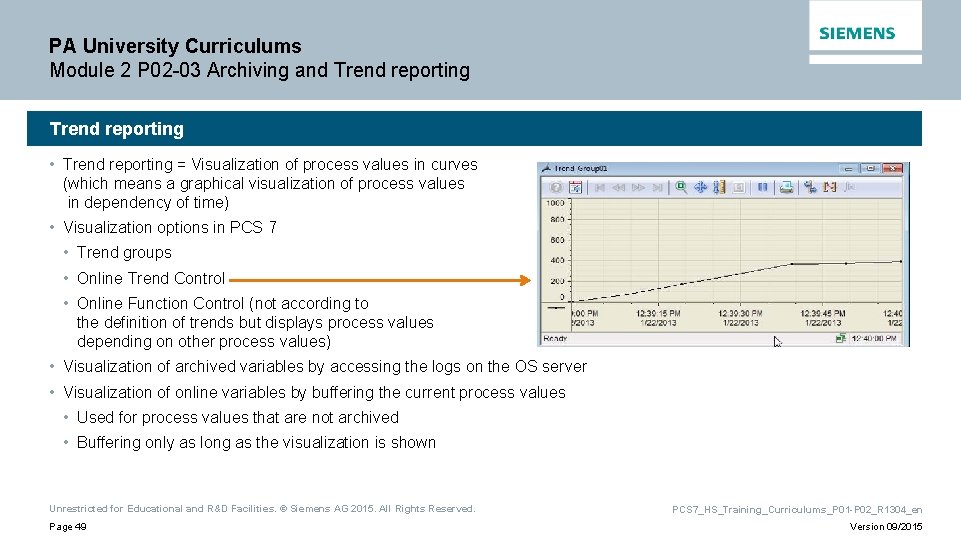Maximize the Trend Group01 window

[870, 169]
